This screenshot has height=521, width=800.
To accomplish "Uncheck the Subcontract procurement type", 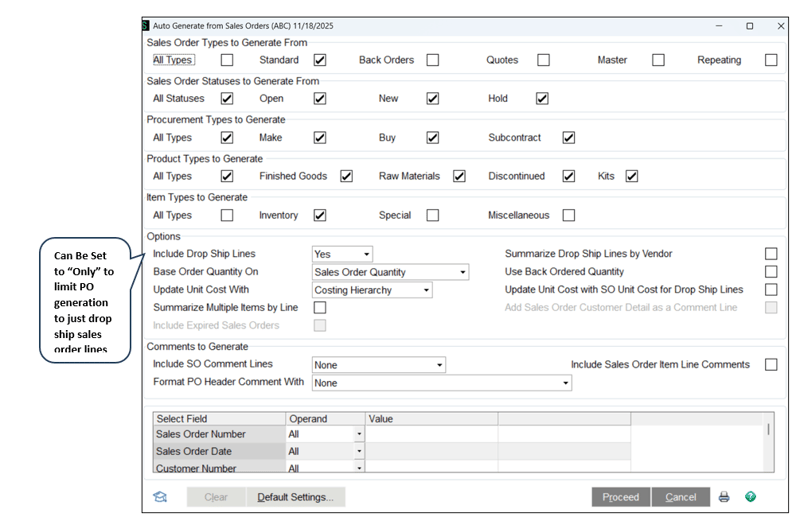I will click(568, 138).
